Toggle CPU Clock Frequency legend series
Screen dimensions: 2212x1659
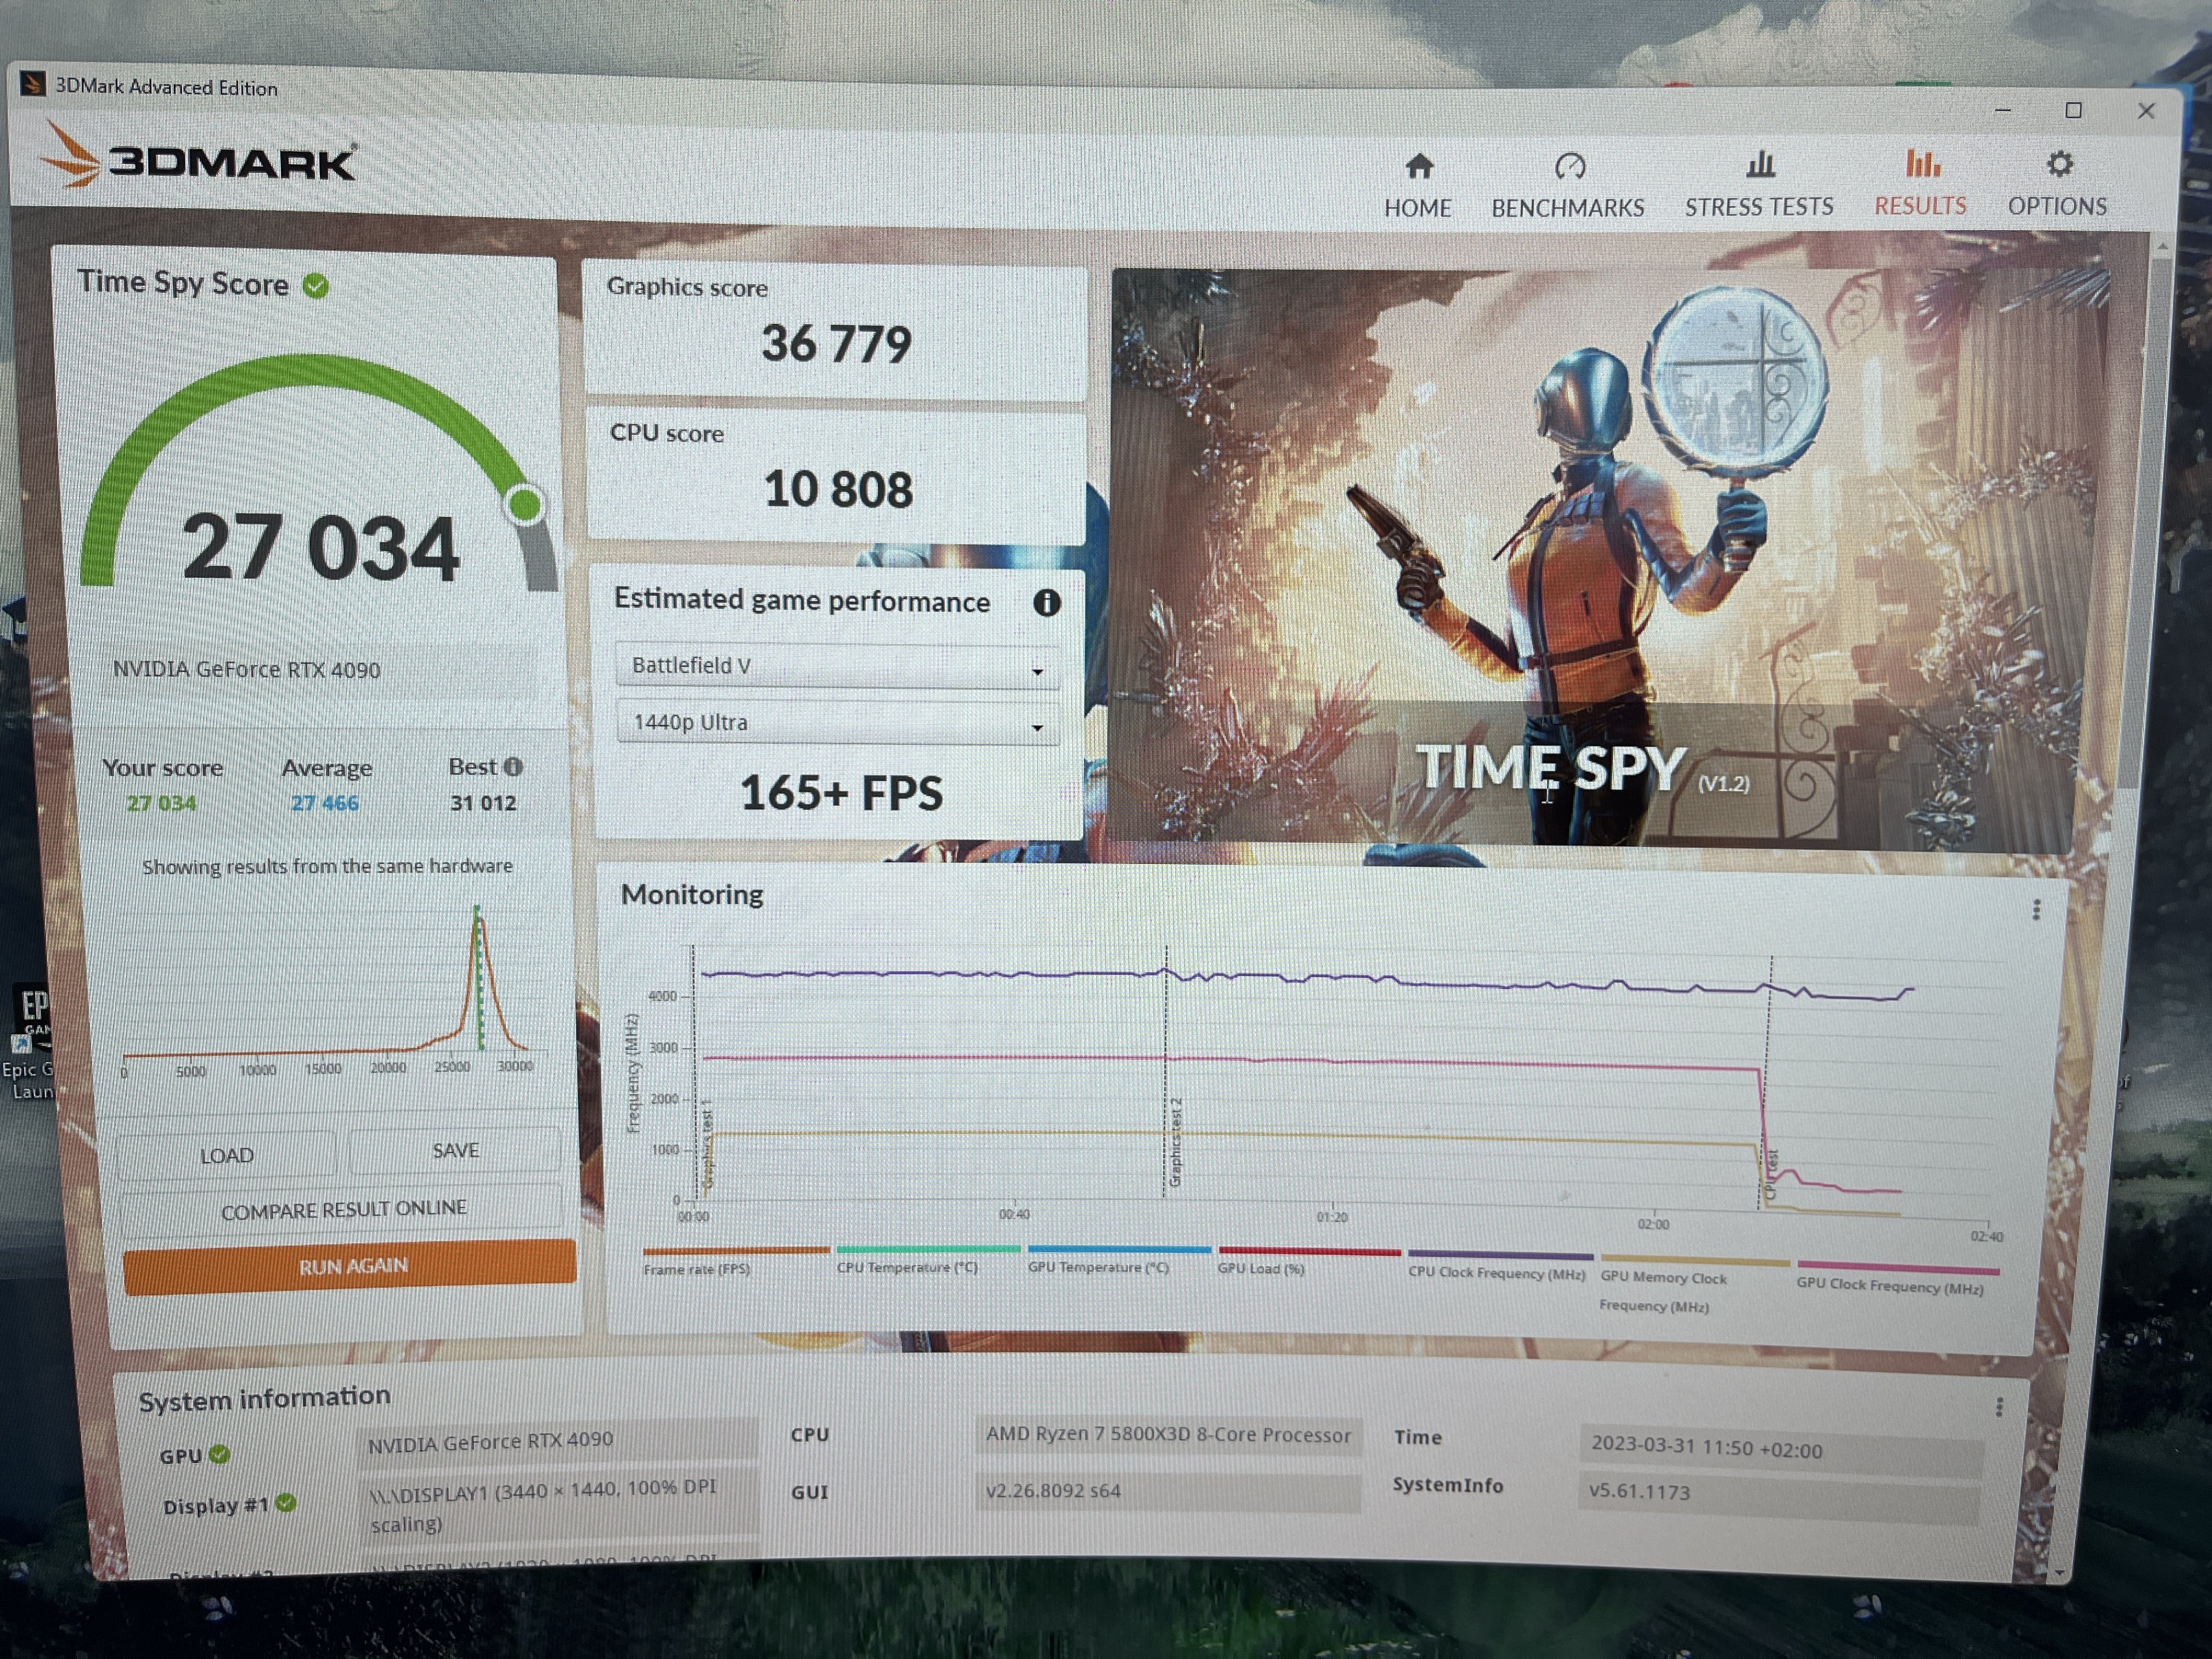1496,1273
